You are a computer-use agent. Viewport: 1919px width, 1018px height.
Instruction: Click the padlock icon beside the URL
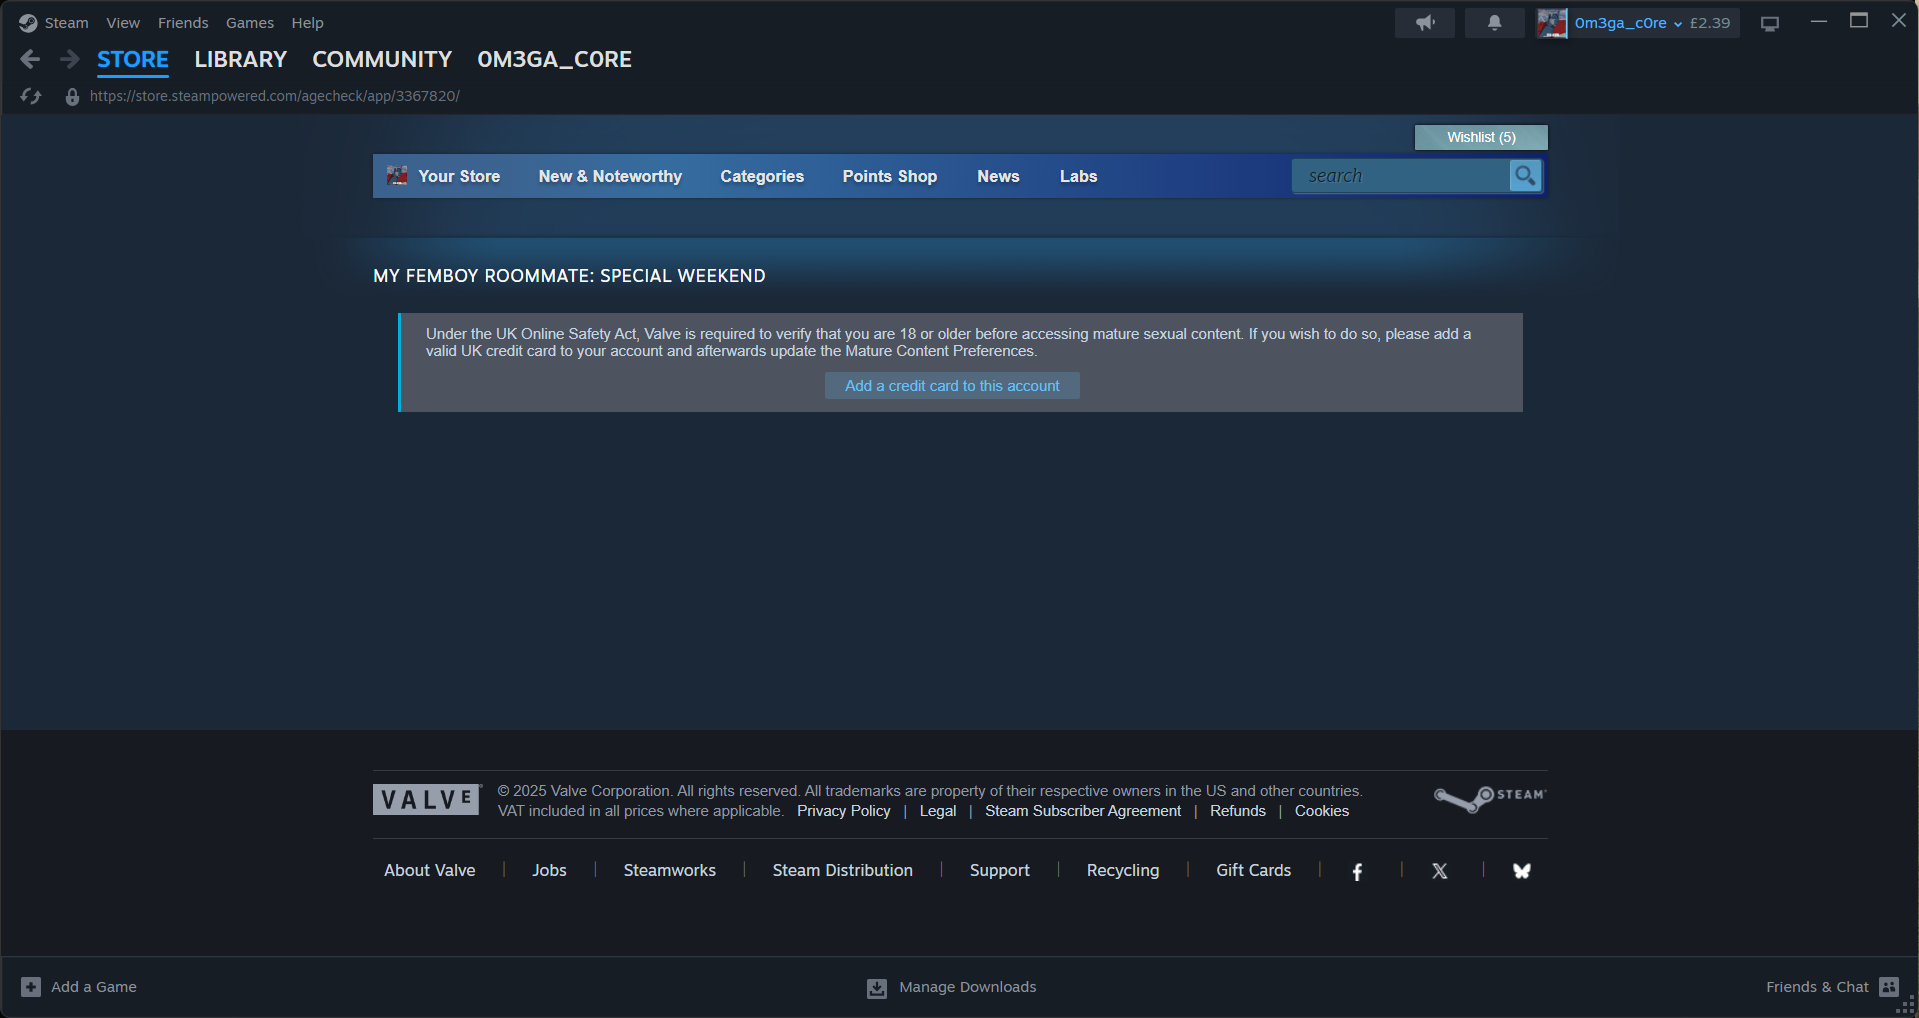tap(72, 97)
